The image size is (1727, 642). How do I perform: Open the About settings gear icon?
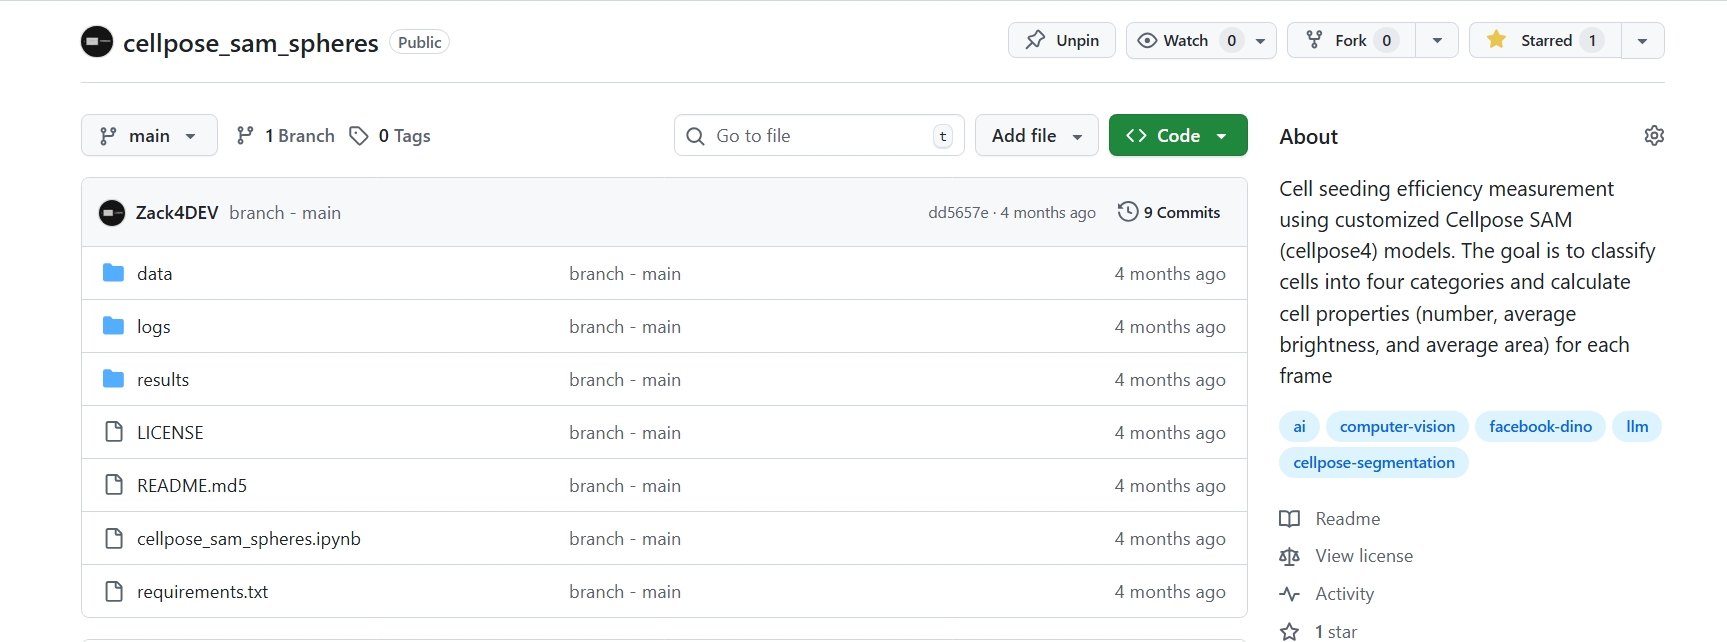pos(1654,135)
